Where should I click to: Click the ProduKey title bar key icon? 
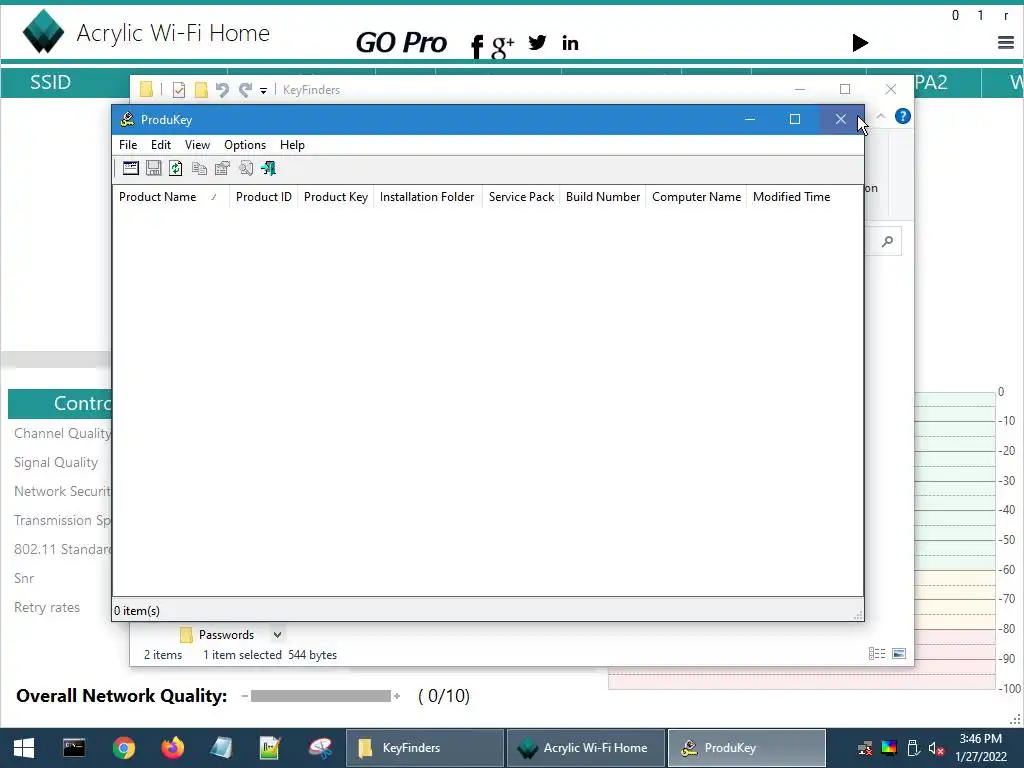(x=127, y=120)
